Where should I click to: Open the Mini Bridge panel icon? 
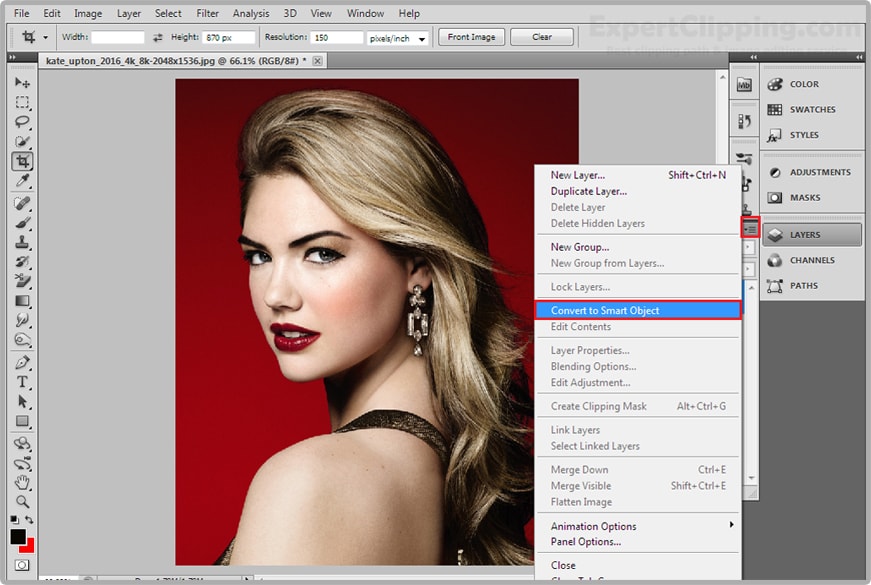point(743,85)
